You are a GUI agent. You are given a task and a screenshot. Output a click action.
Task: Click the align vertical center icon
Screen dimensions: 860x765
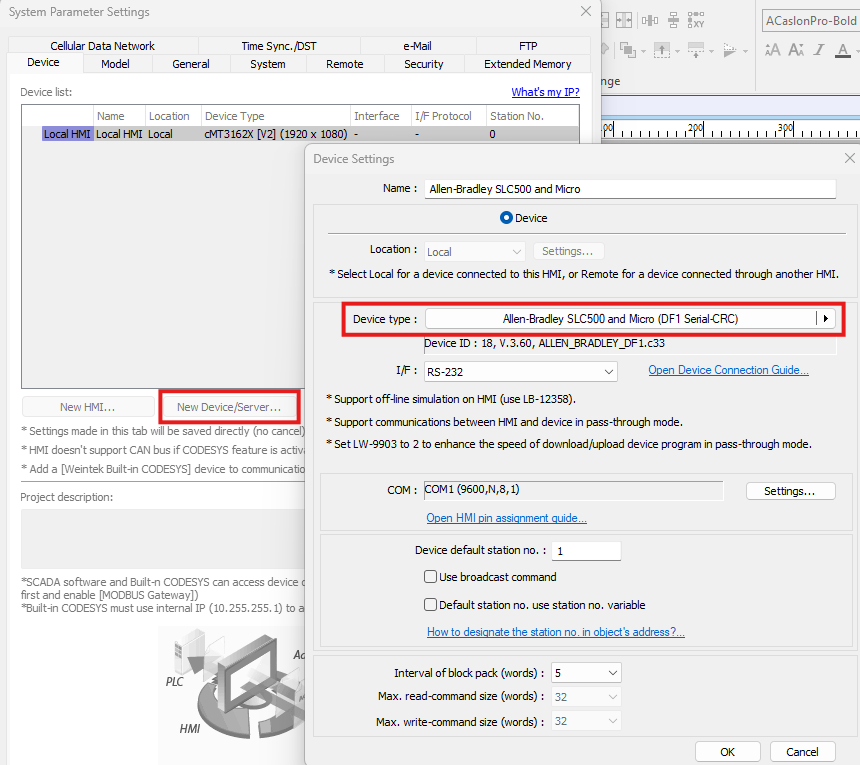tap(674, 21)
